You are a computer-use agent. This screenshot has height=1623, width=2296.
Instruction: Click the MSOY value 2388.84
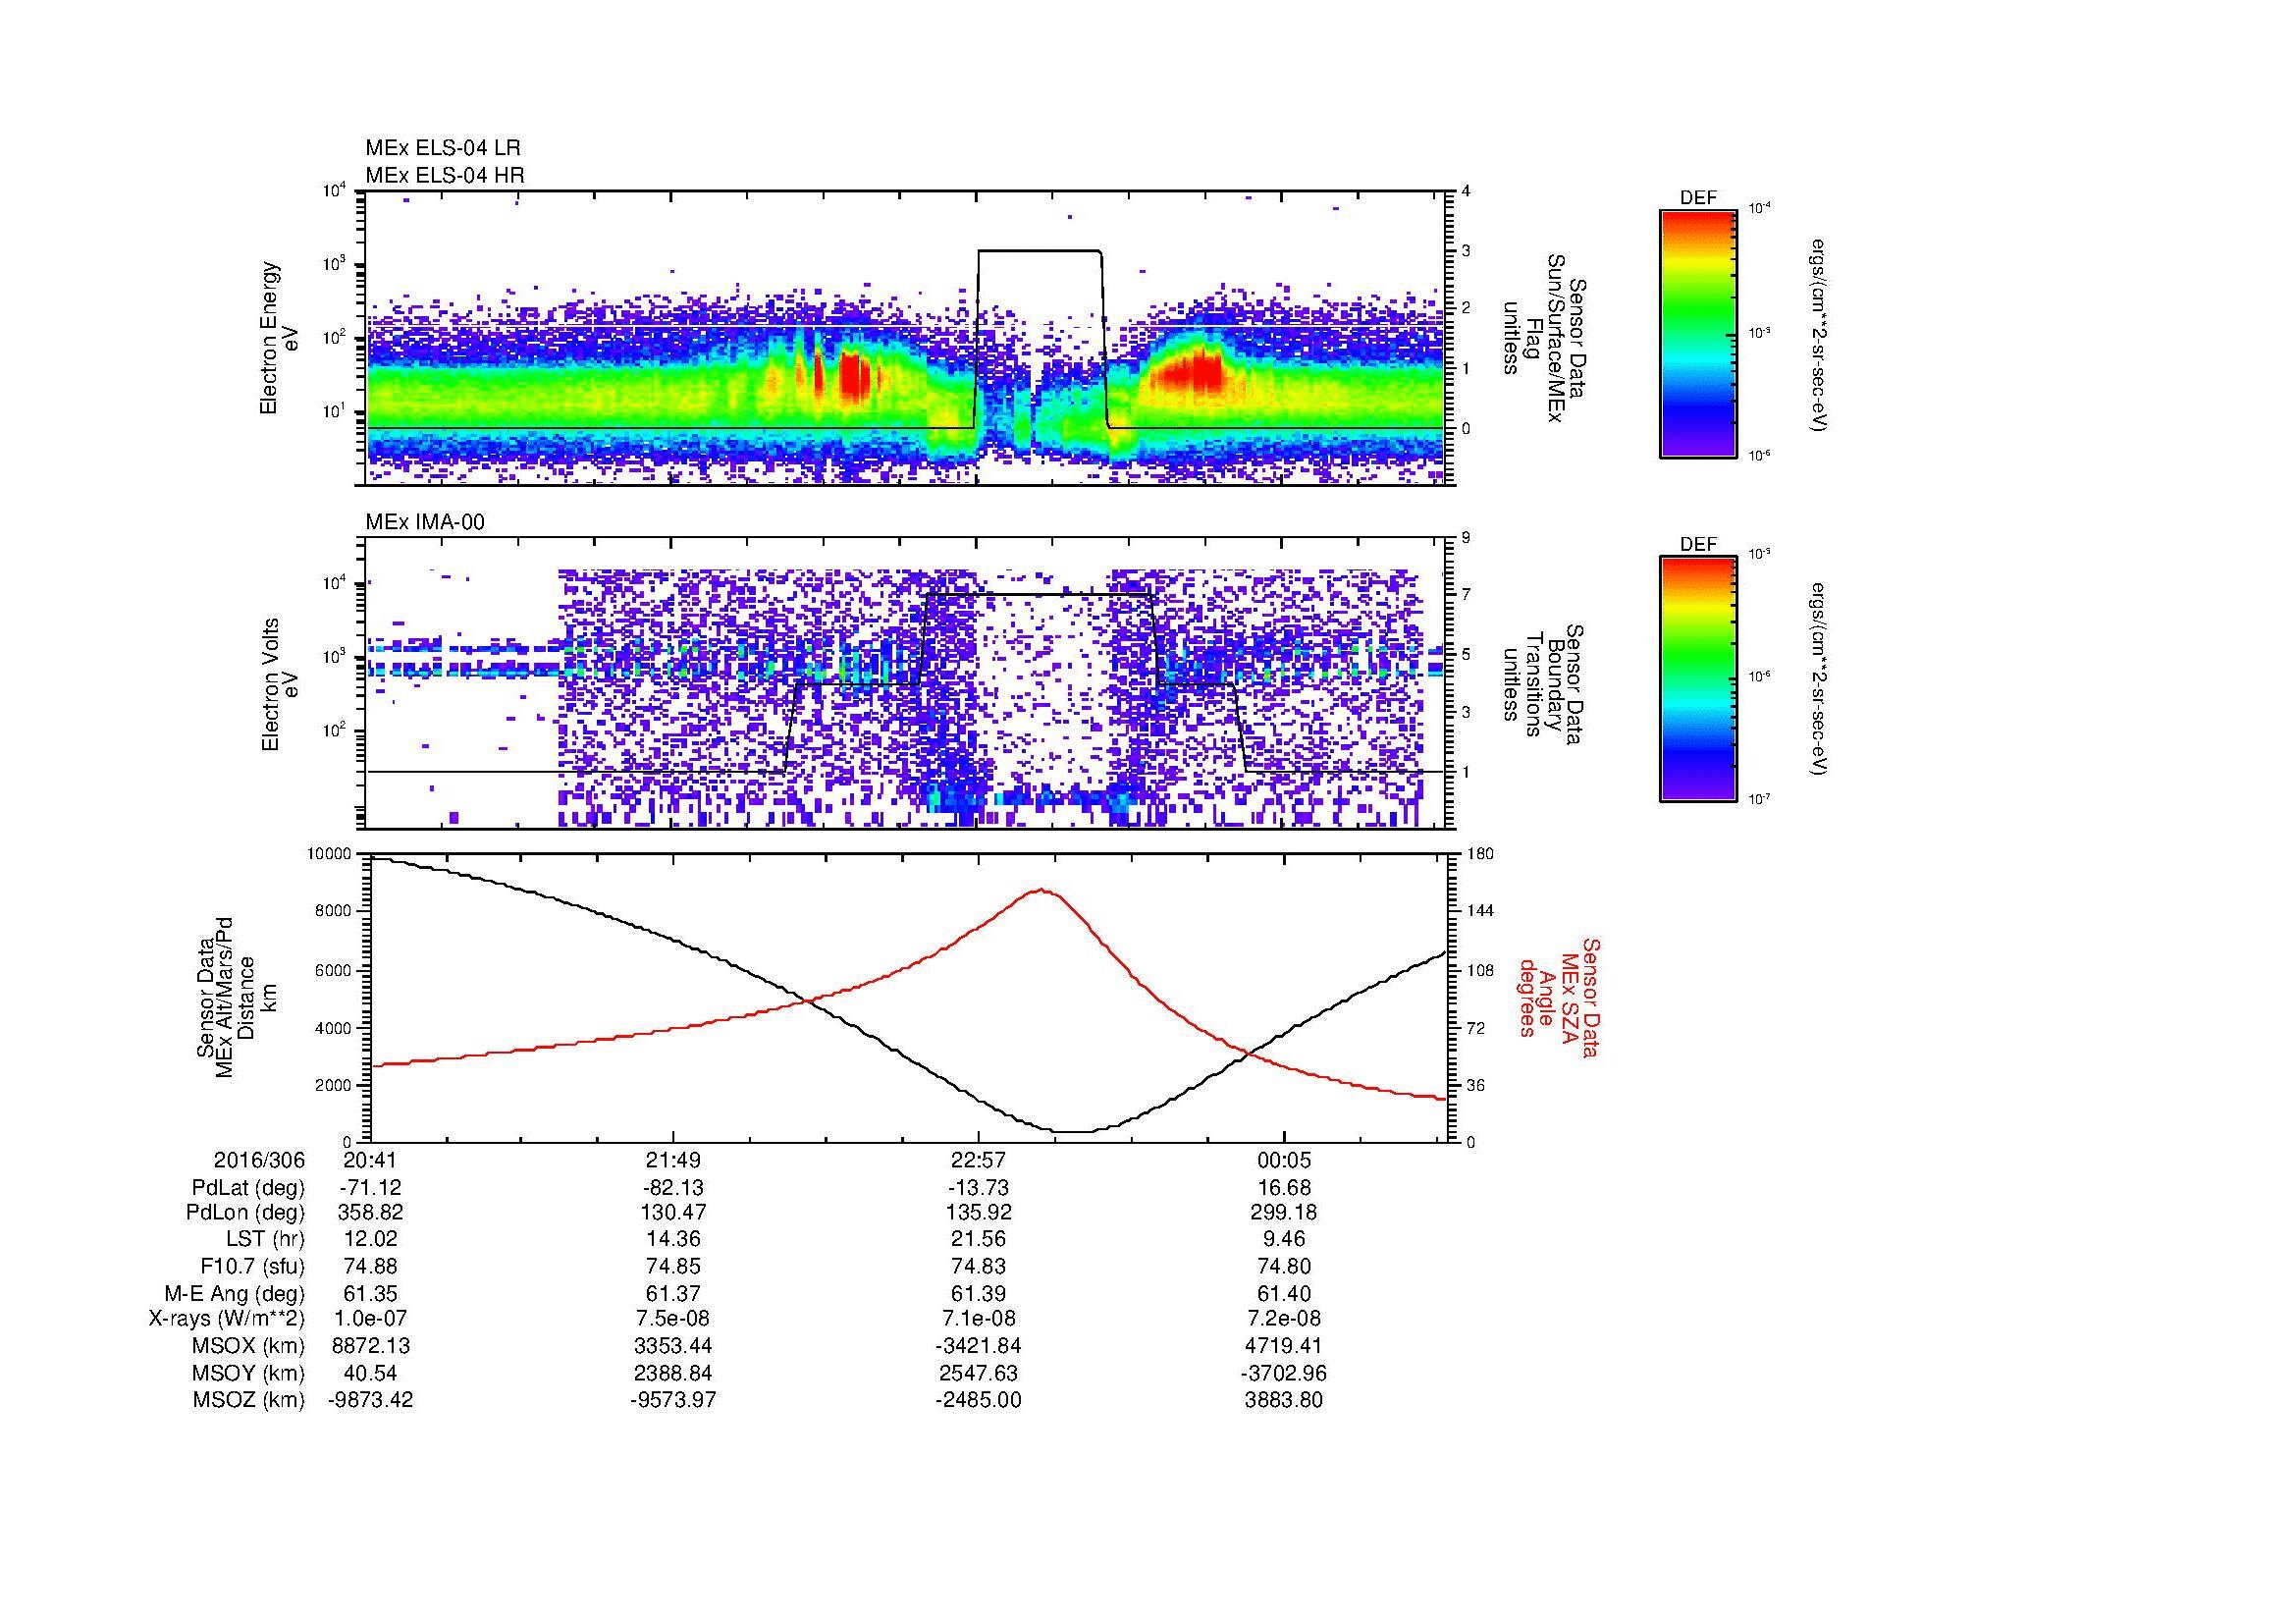[x=674, y=1373]
